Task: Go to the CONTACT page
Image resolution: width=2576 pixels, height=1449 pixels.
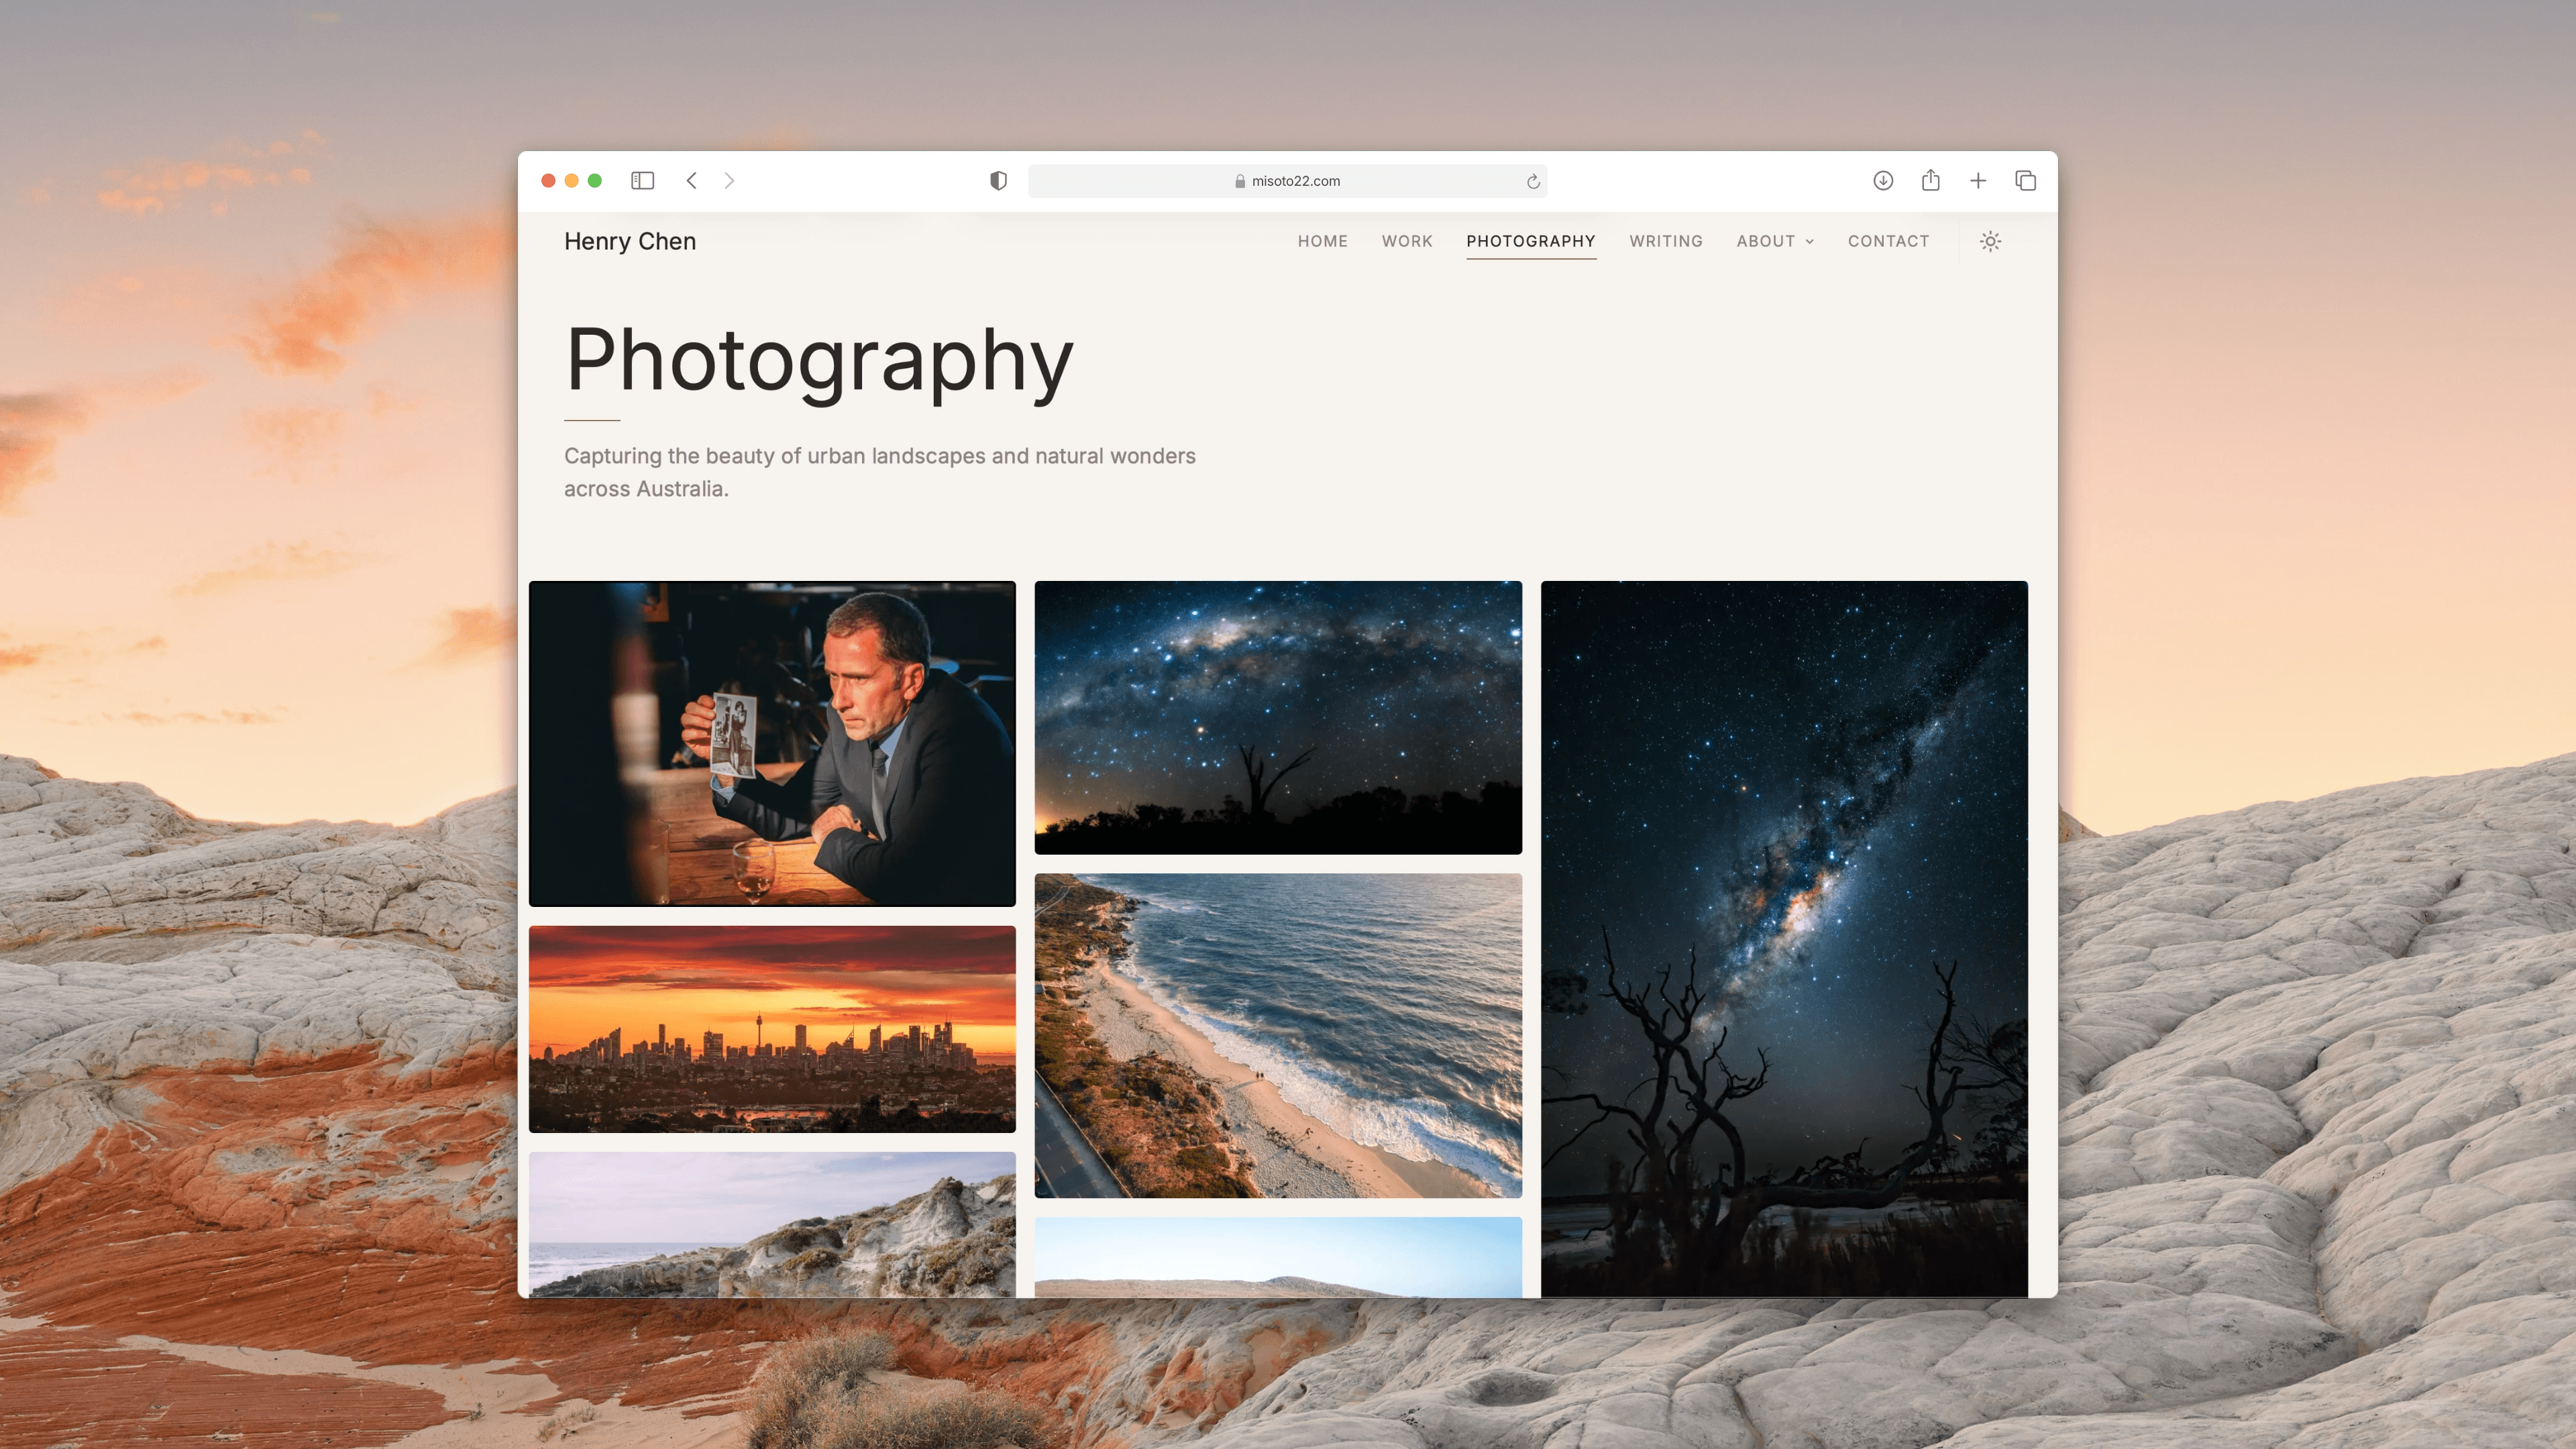Action: click(1888, 241)
